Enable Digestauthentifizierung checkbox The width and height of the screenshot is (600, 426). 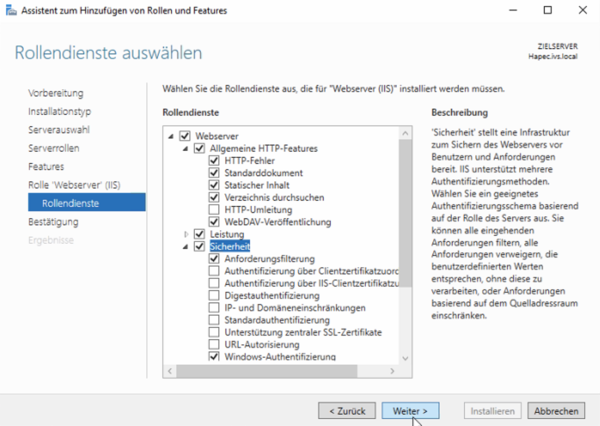click(x=214, y=295)
